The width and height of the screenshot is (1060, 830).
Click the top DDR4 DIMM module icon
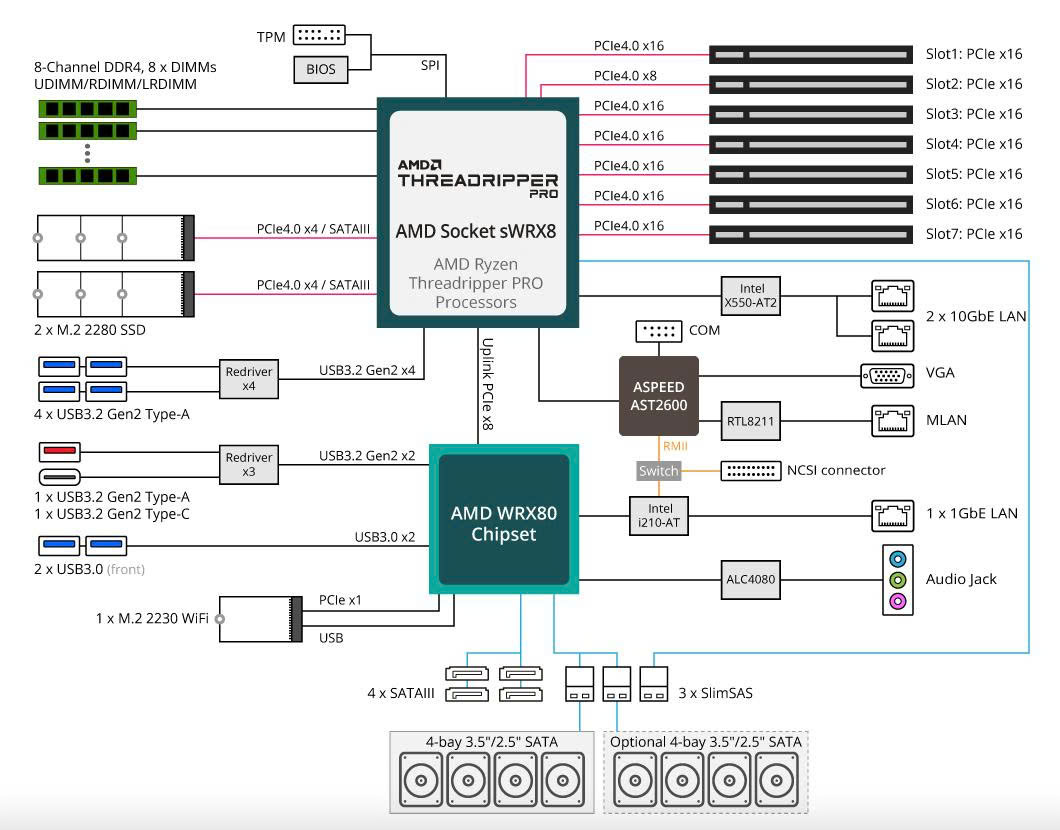click(x=88, y=109)
